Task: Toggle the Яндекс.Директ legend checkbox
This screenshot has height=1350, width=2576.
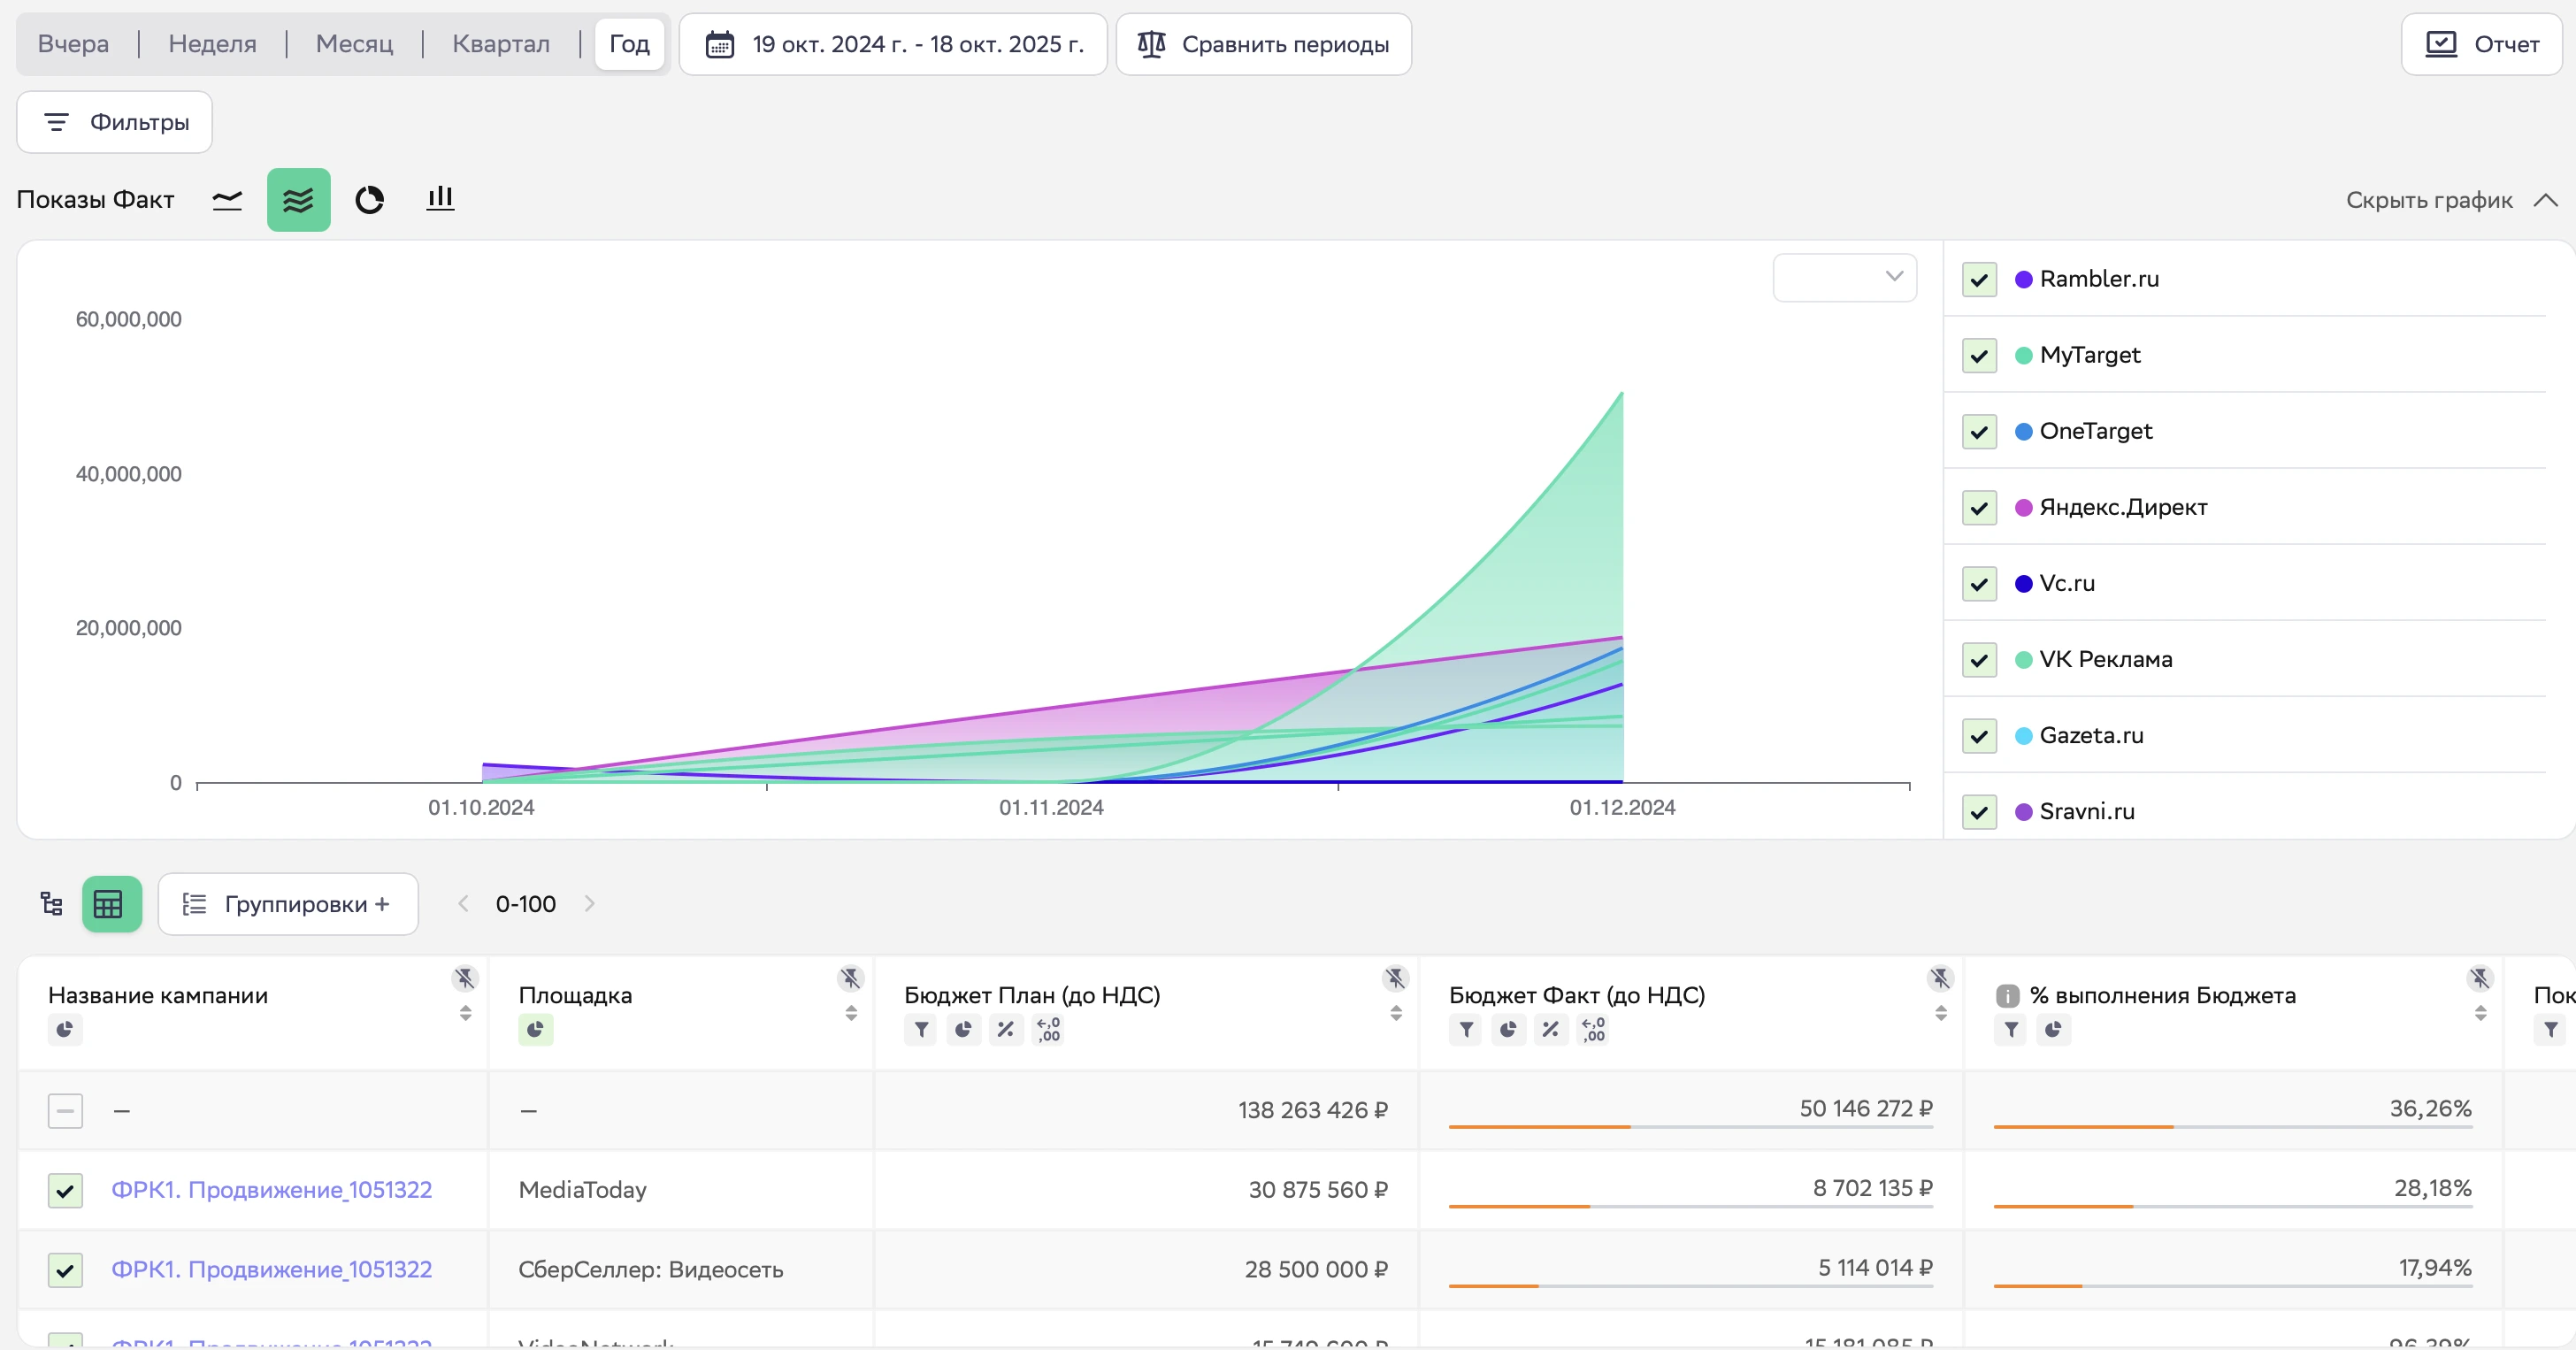Action: tap(1979, 508)
